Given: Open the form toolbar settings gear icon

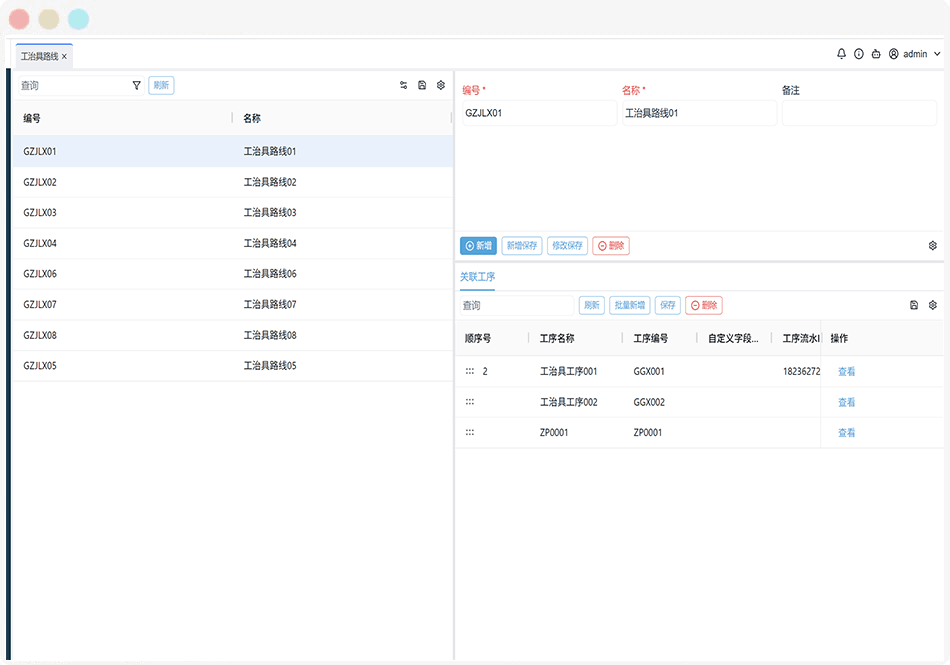Looking at the screenshot, I should click(x=932, y=245).
